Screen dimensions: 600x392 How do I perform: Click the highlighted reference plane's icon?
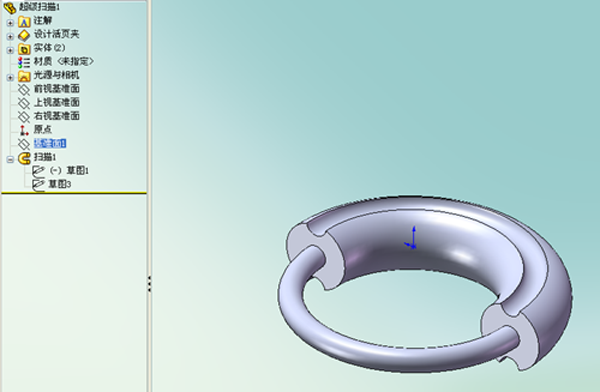click(x=24, y=144)
